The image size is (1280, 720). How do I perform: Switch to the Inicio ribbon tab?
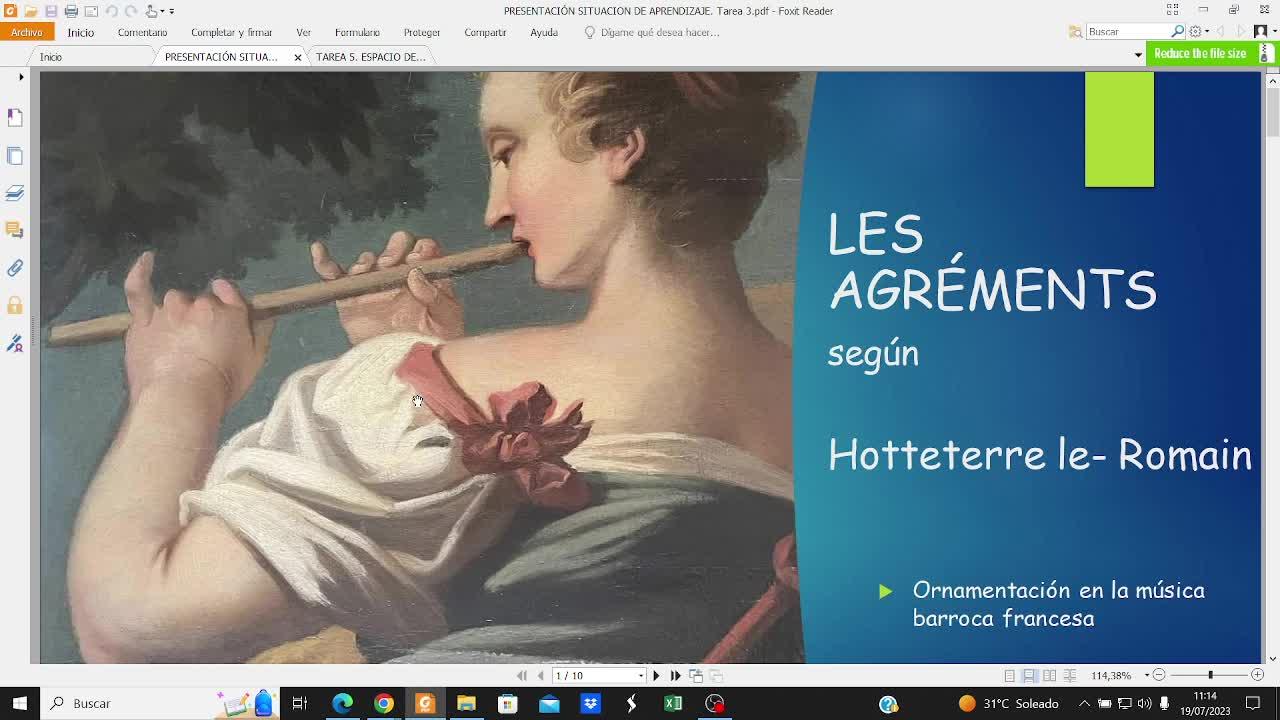click(x=81, y=32)
